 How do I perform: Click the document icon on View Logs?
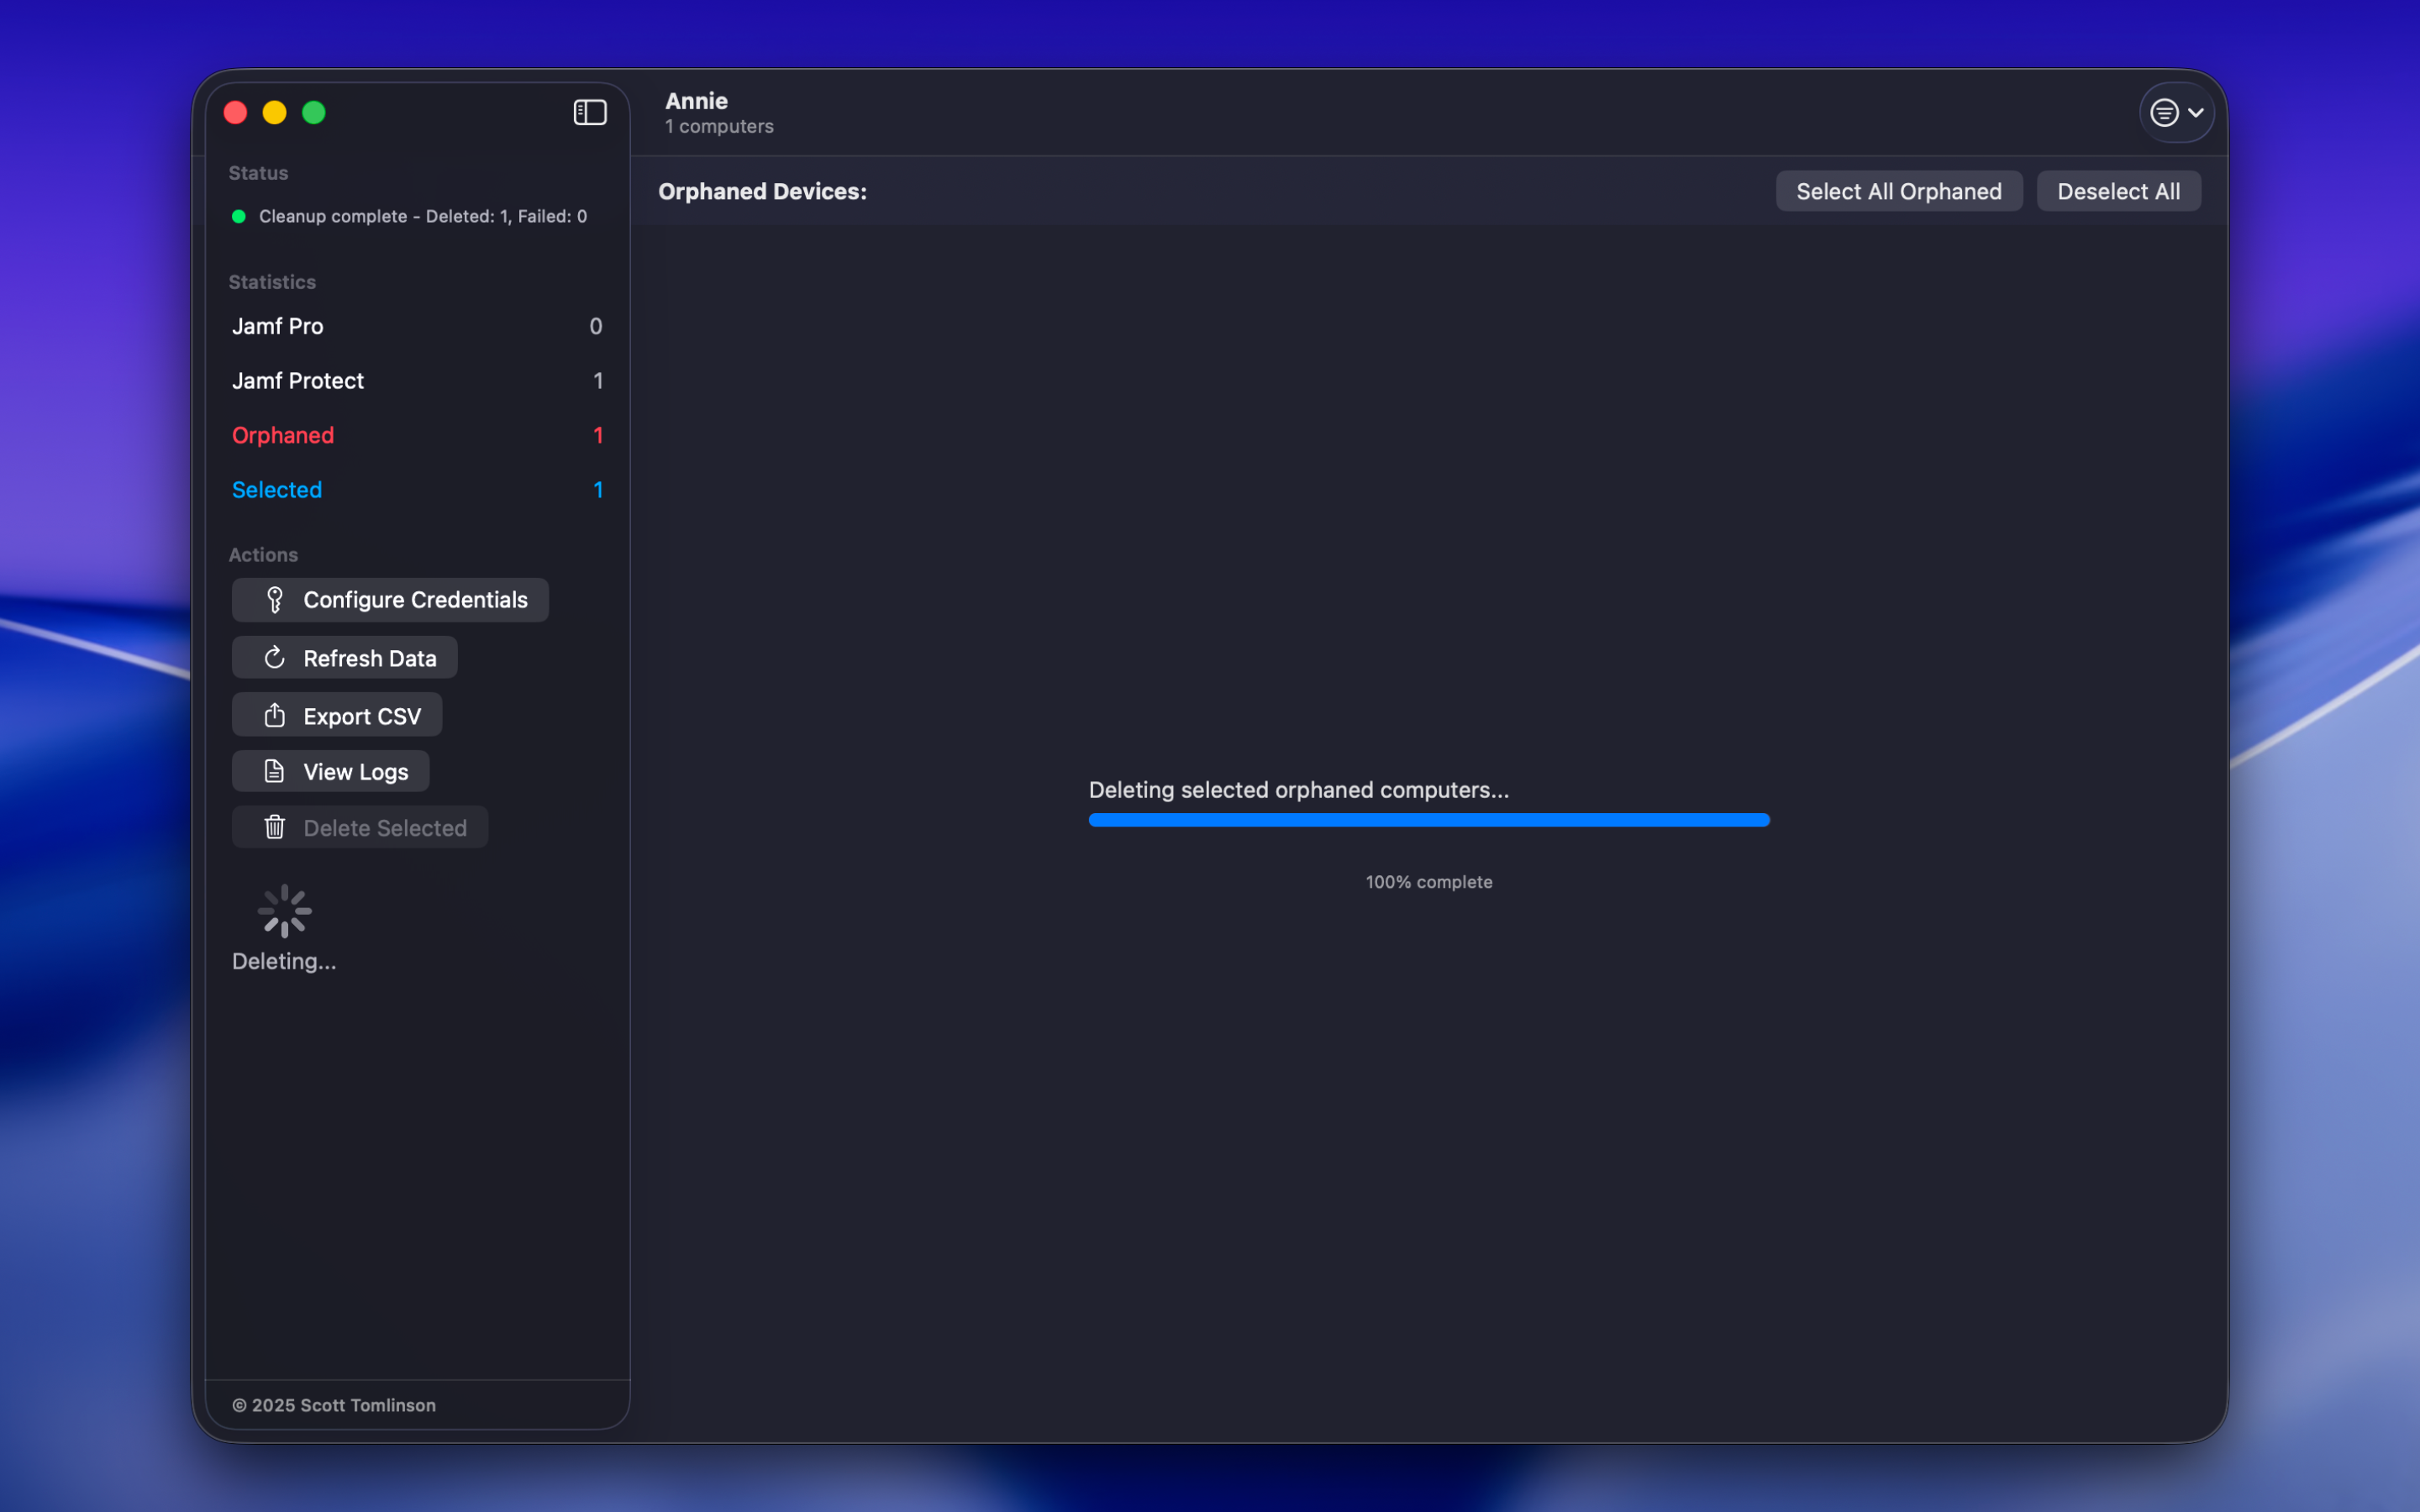pyautogui.click(x=274, y=771)
